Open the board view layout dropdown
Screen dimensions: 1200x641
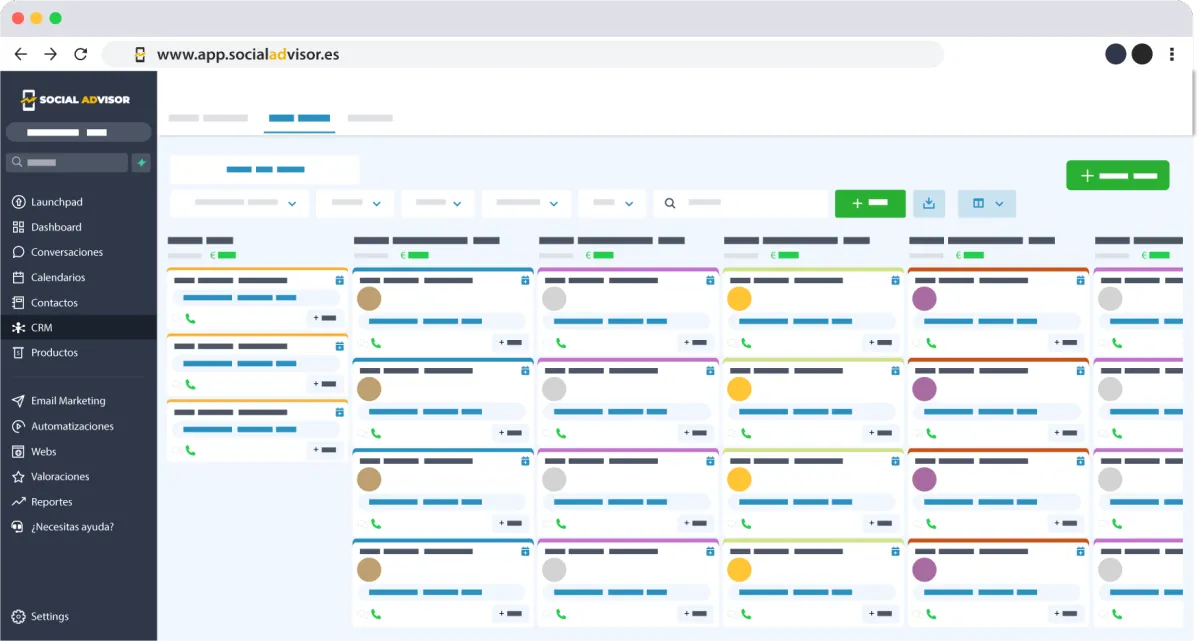pos(987,204)
